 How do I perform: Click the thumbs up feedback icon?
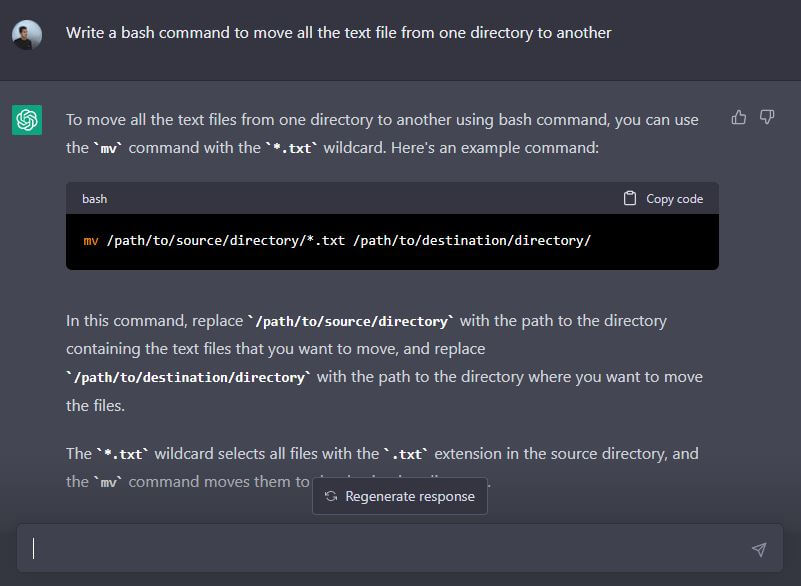coord(739,118)
